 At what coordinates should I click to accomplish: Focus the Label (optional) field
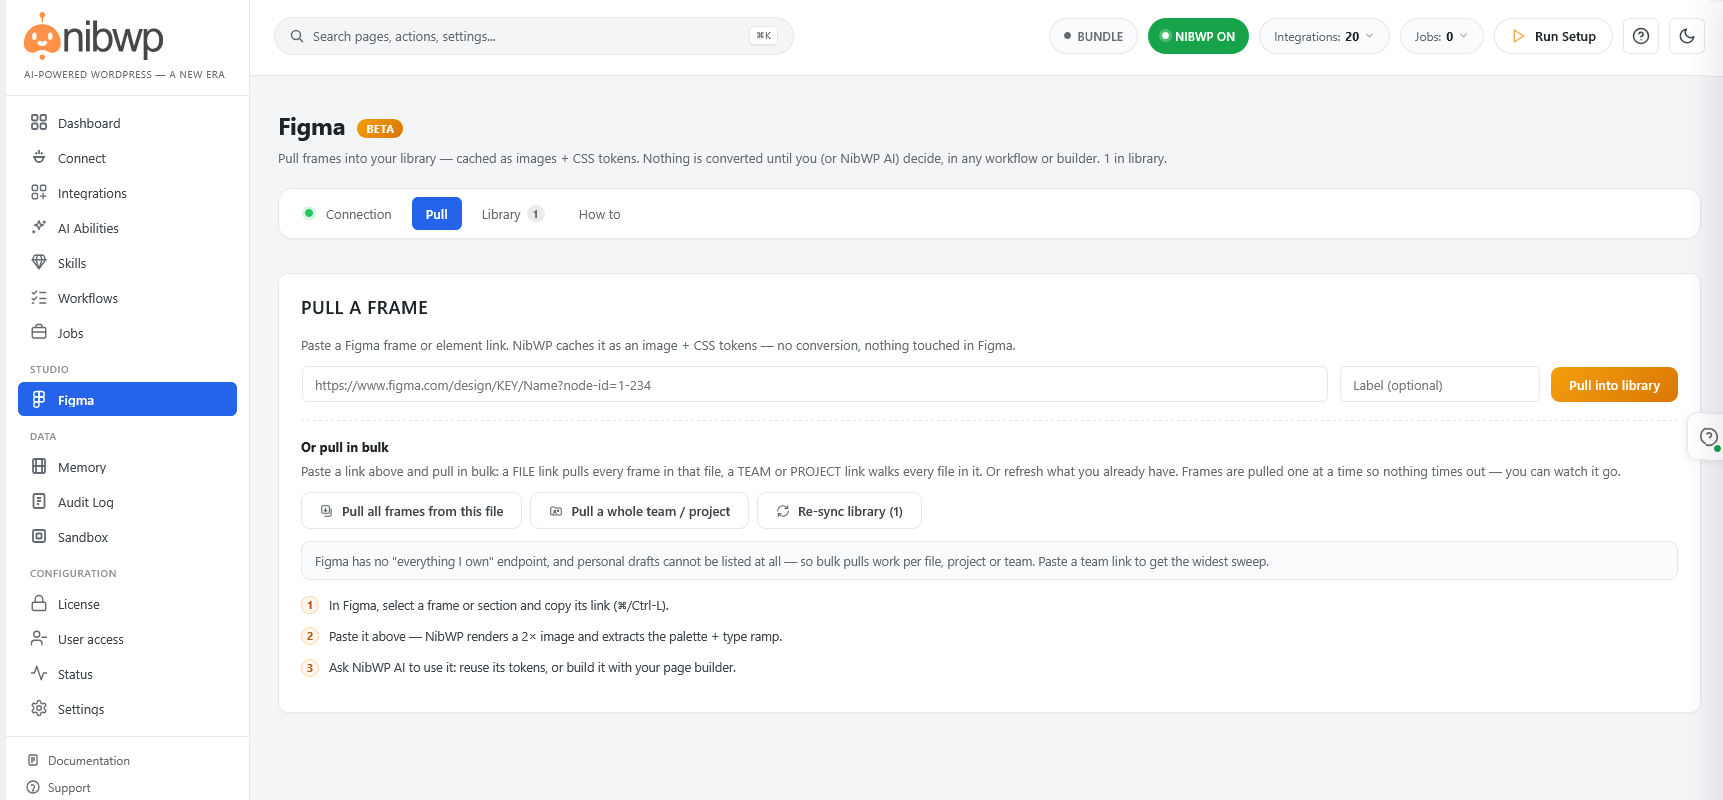(1439, 385)
